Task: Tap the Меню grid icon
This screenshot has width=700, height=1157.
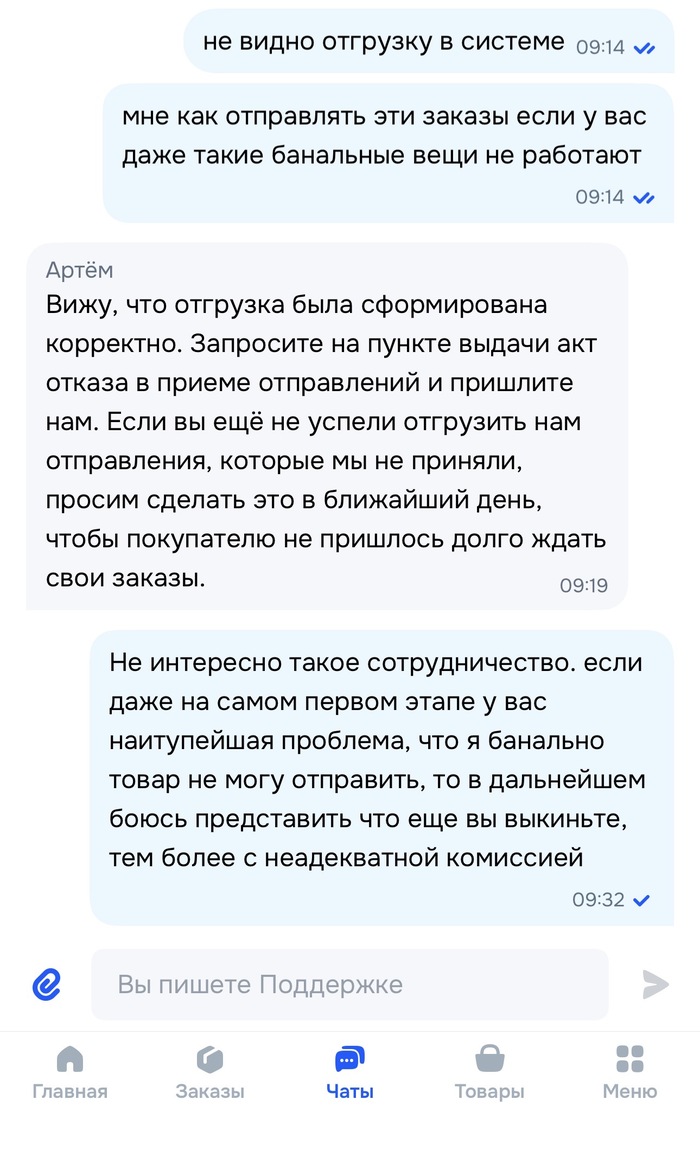Action: click(630, 1058)
